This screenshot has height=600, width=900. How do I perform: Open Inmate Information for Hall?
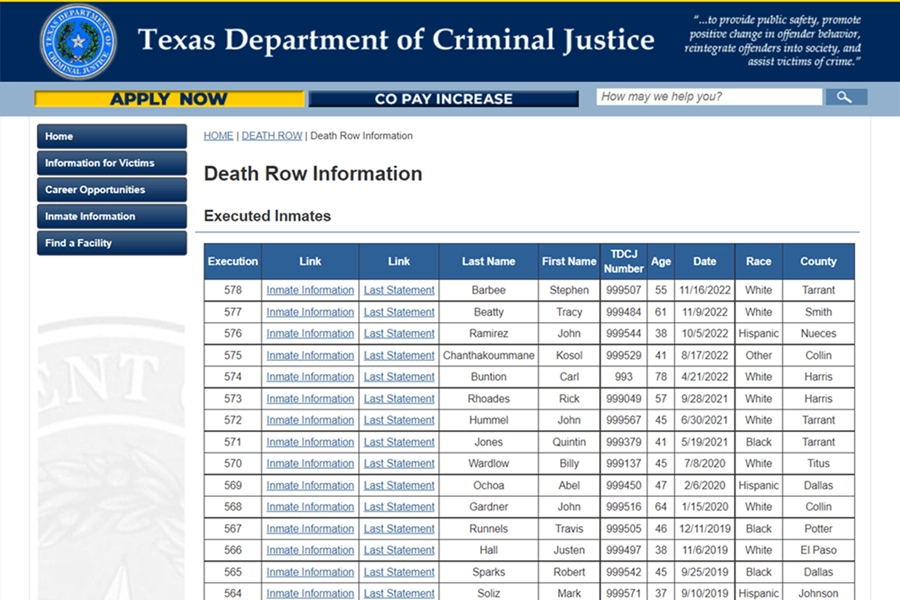310,550
